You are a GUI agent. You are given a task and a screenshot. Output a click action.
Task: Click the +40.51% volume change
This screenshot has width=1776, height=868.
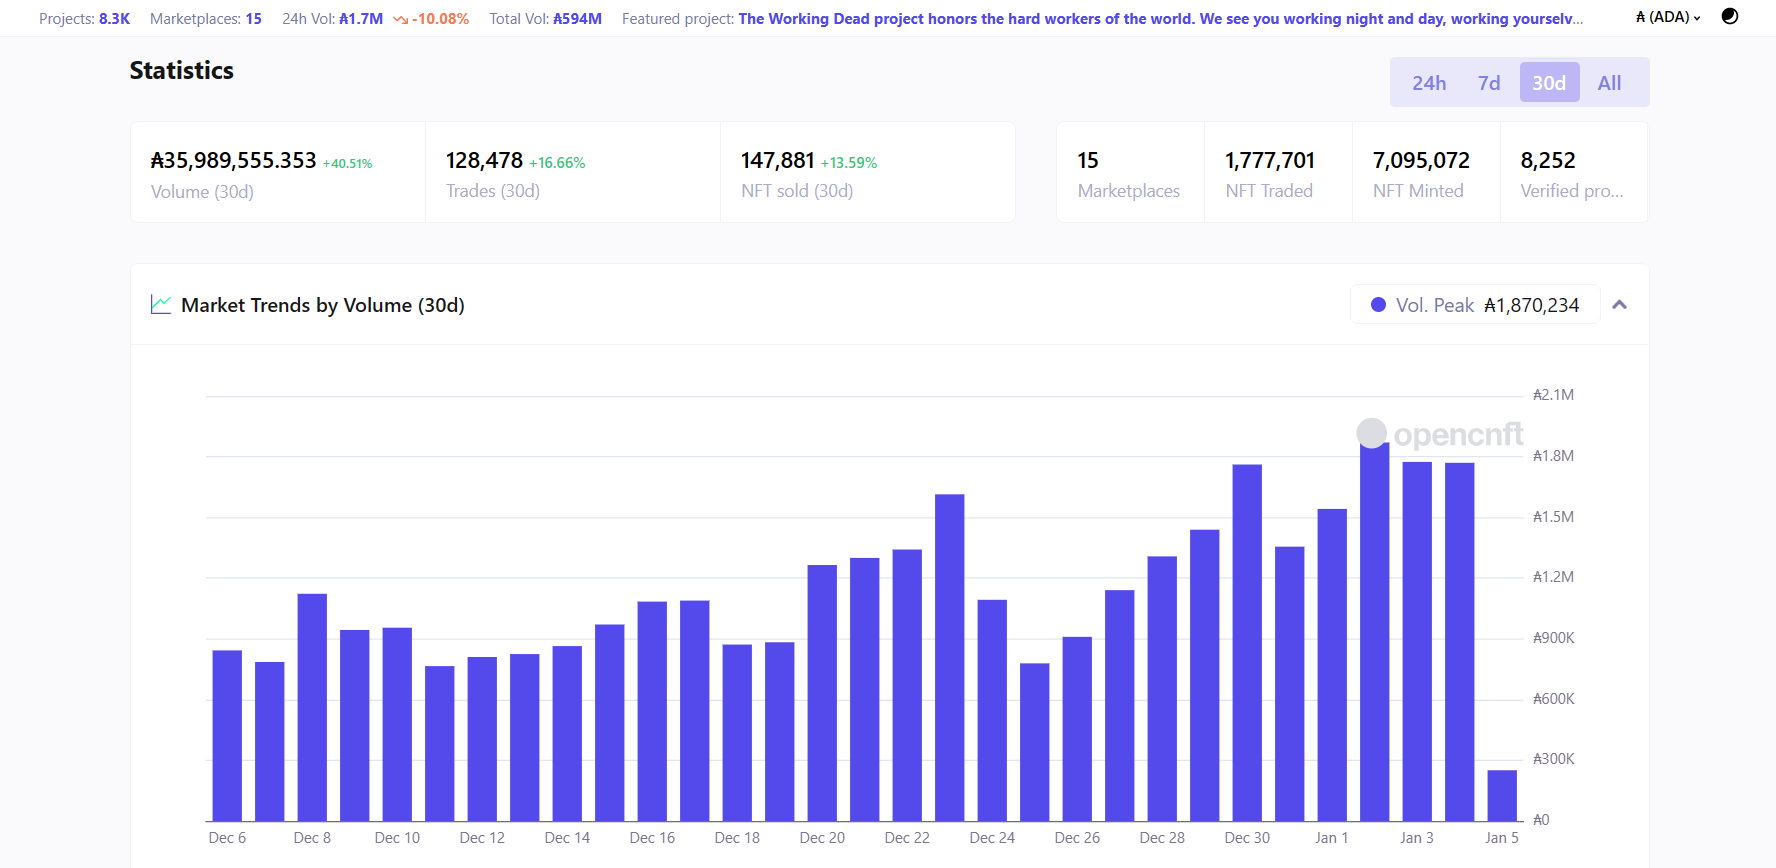coord(347,164)
